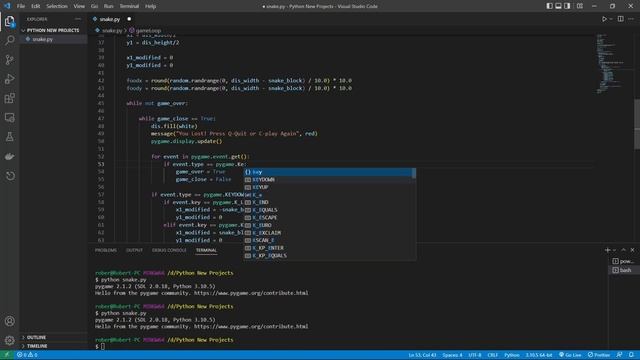
Task: Change Python language mode in status bar
Action: tap(511, 355)
